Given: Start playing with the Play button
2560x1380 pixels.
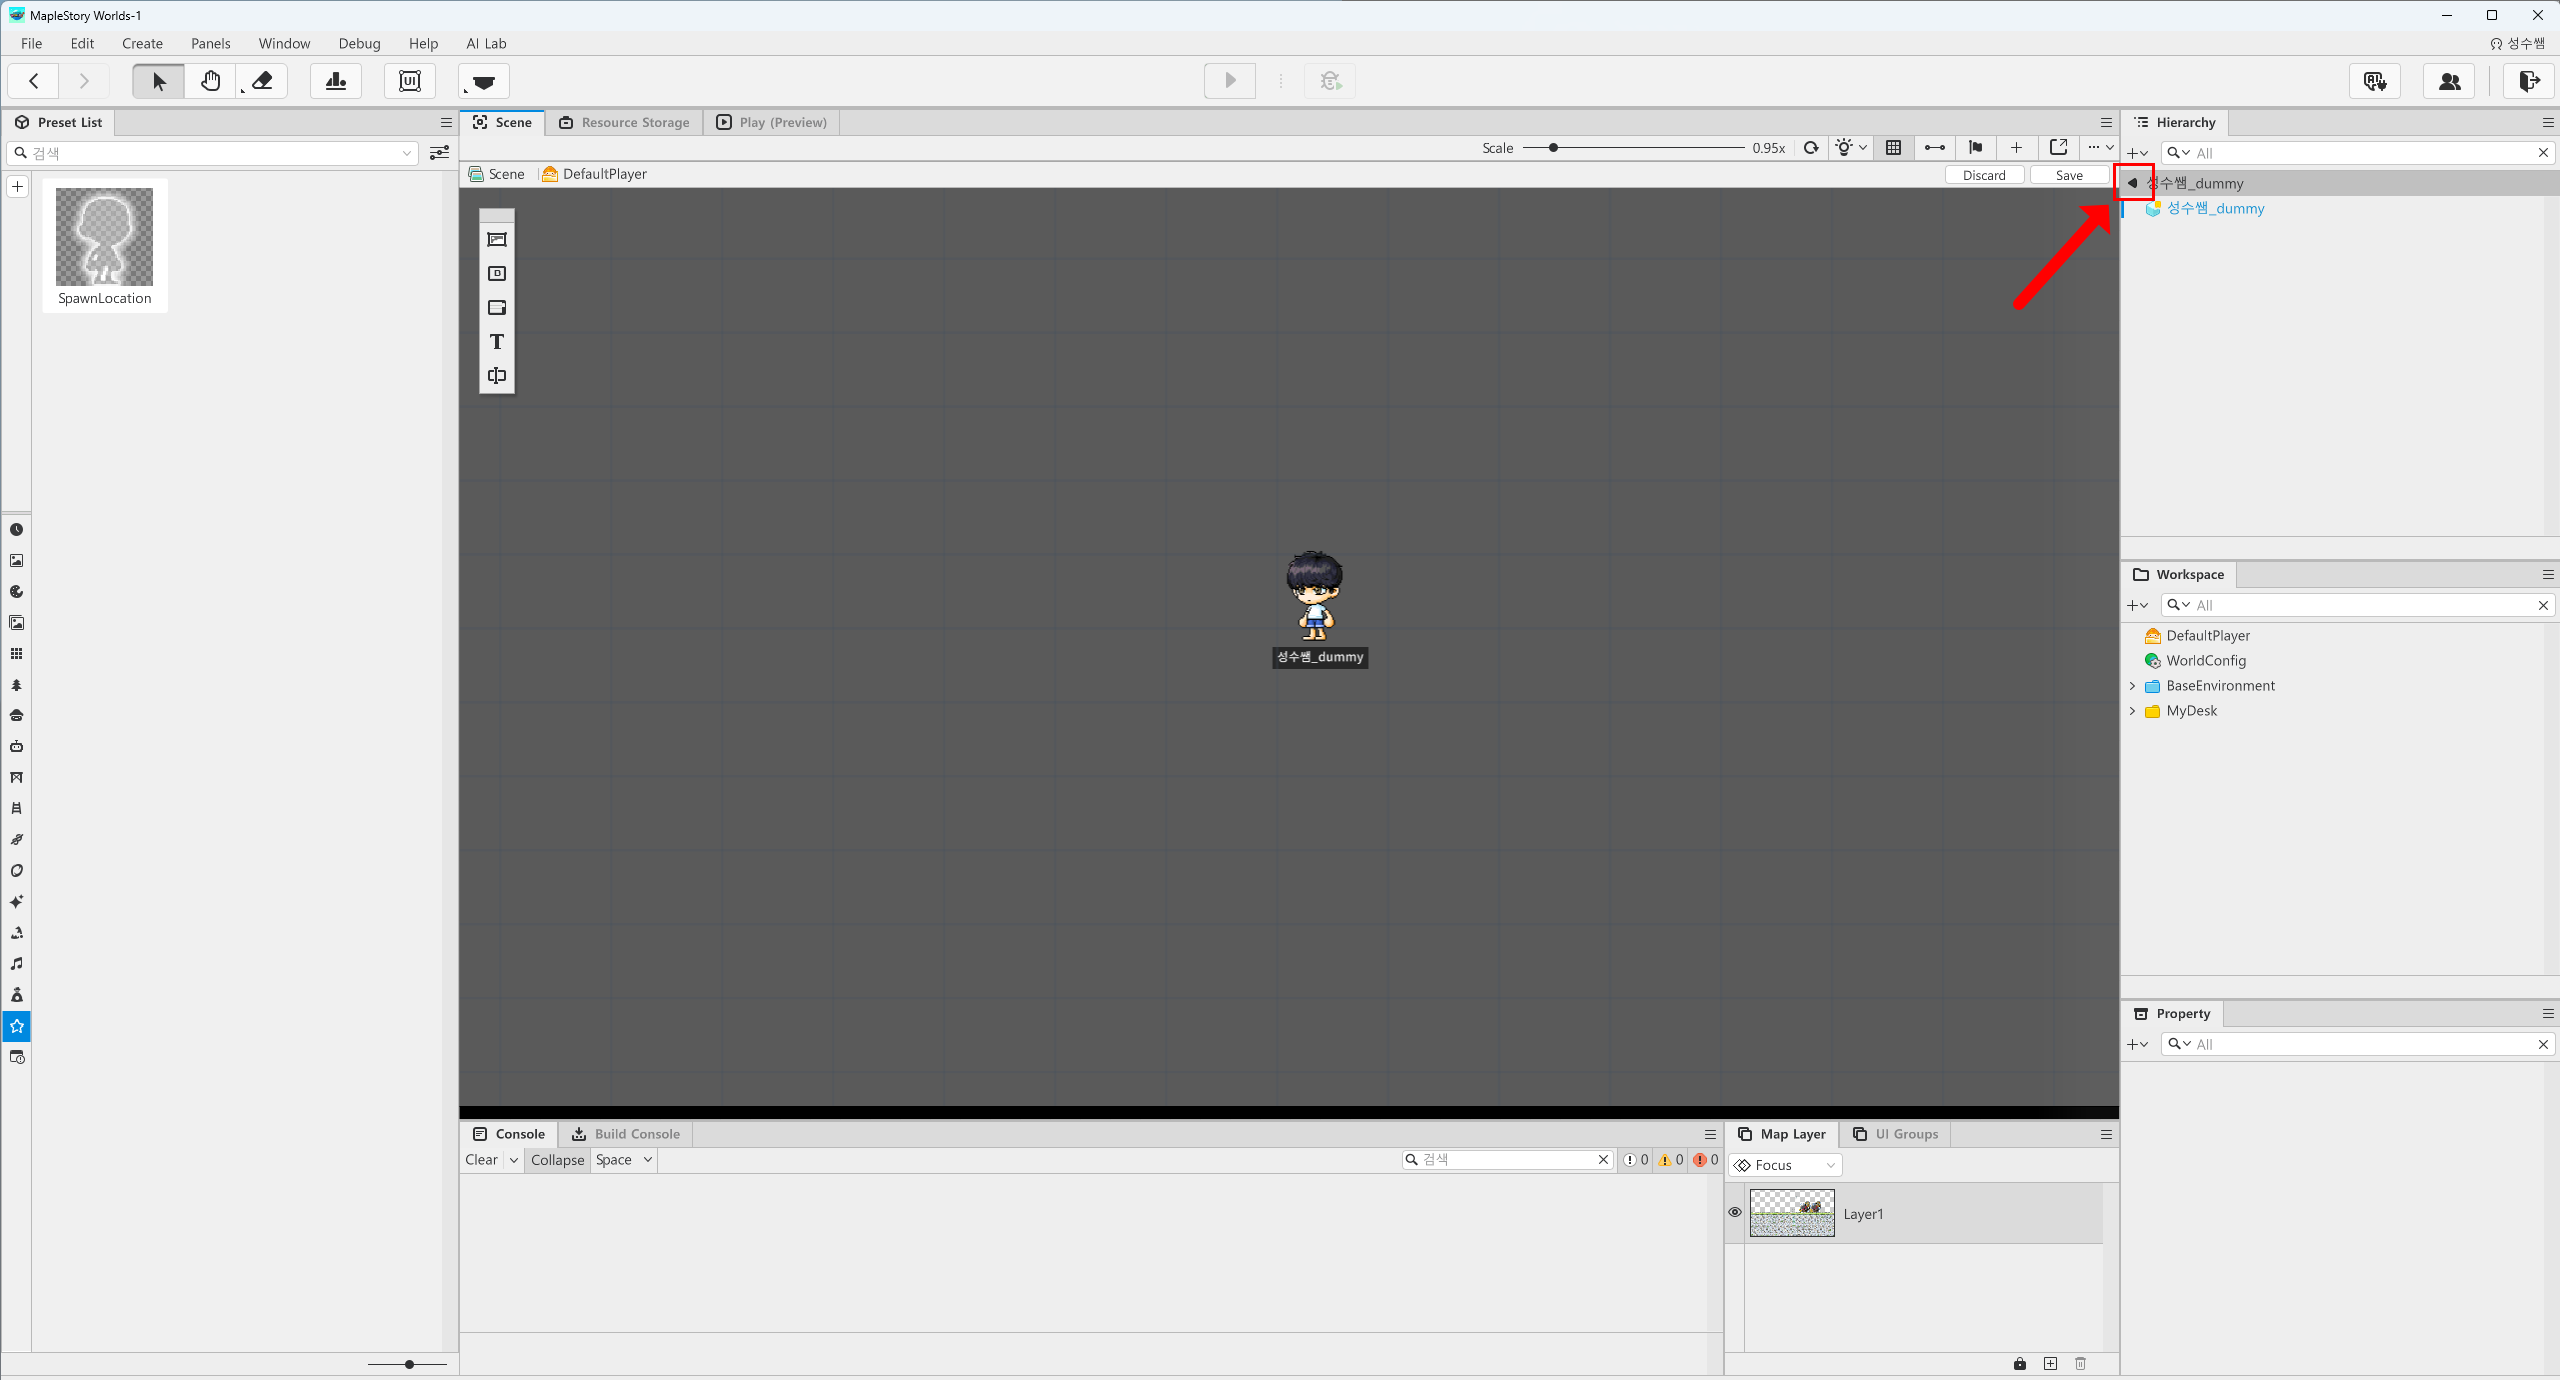Looking at the screenshot, I should pos(1230,81).
